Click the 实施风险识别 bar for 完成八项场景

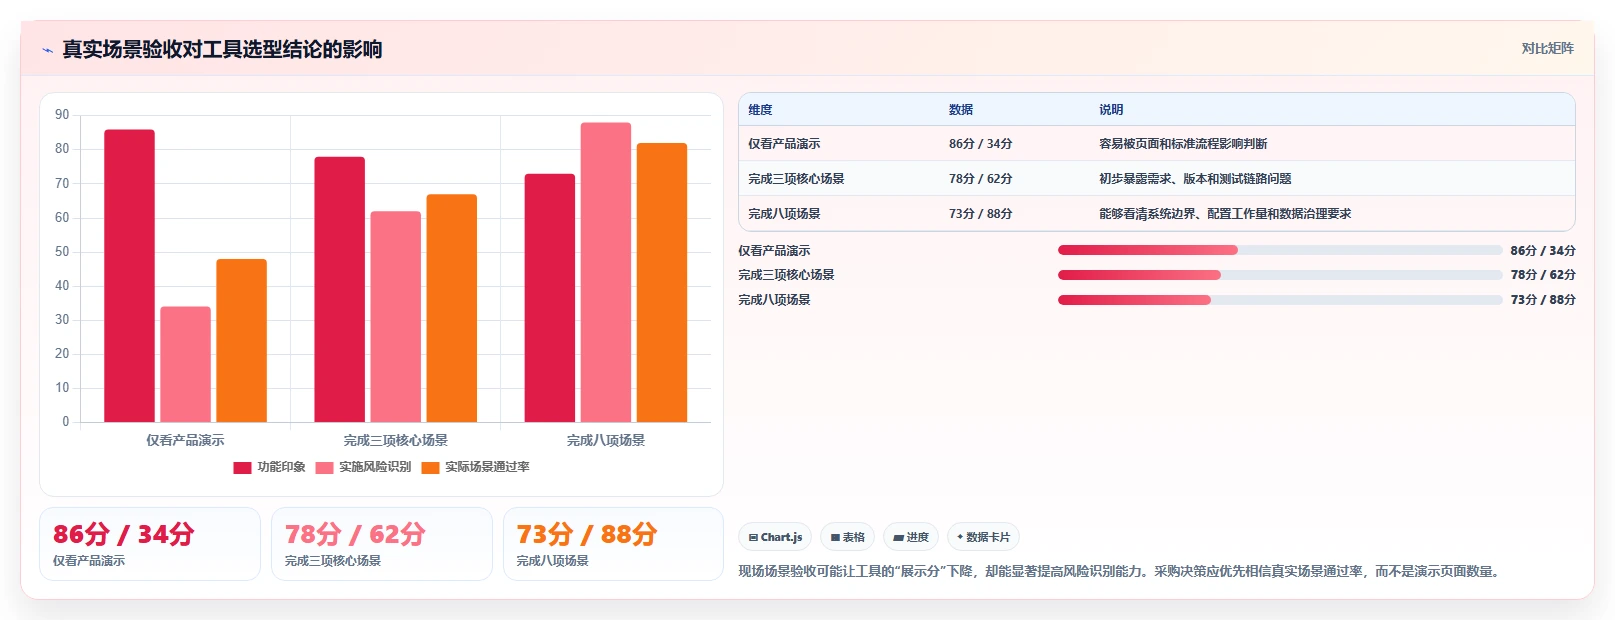(x=606, y=272)
